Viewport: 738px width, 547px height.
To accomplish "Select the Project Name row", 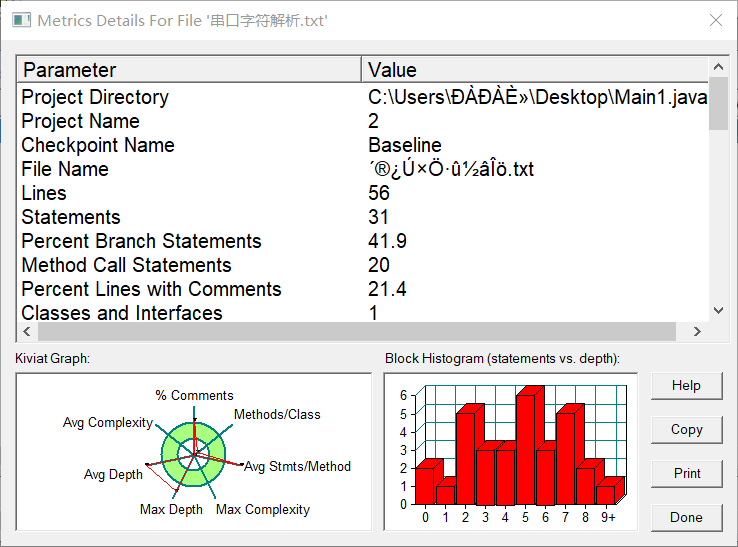I will (x=362, y=121).
